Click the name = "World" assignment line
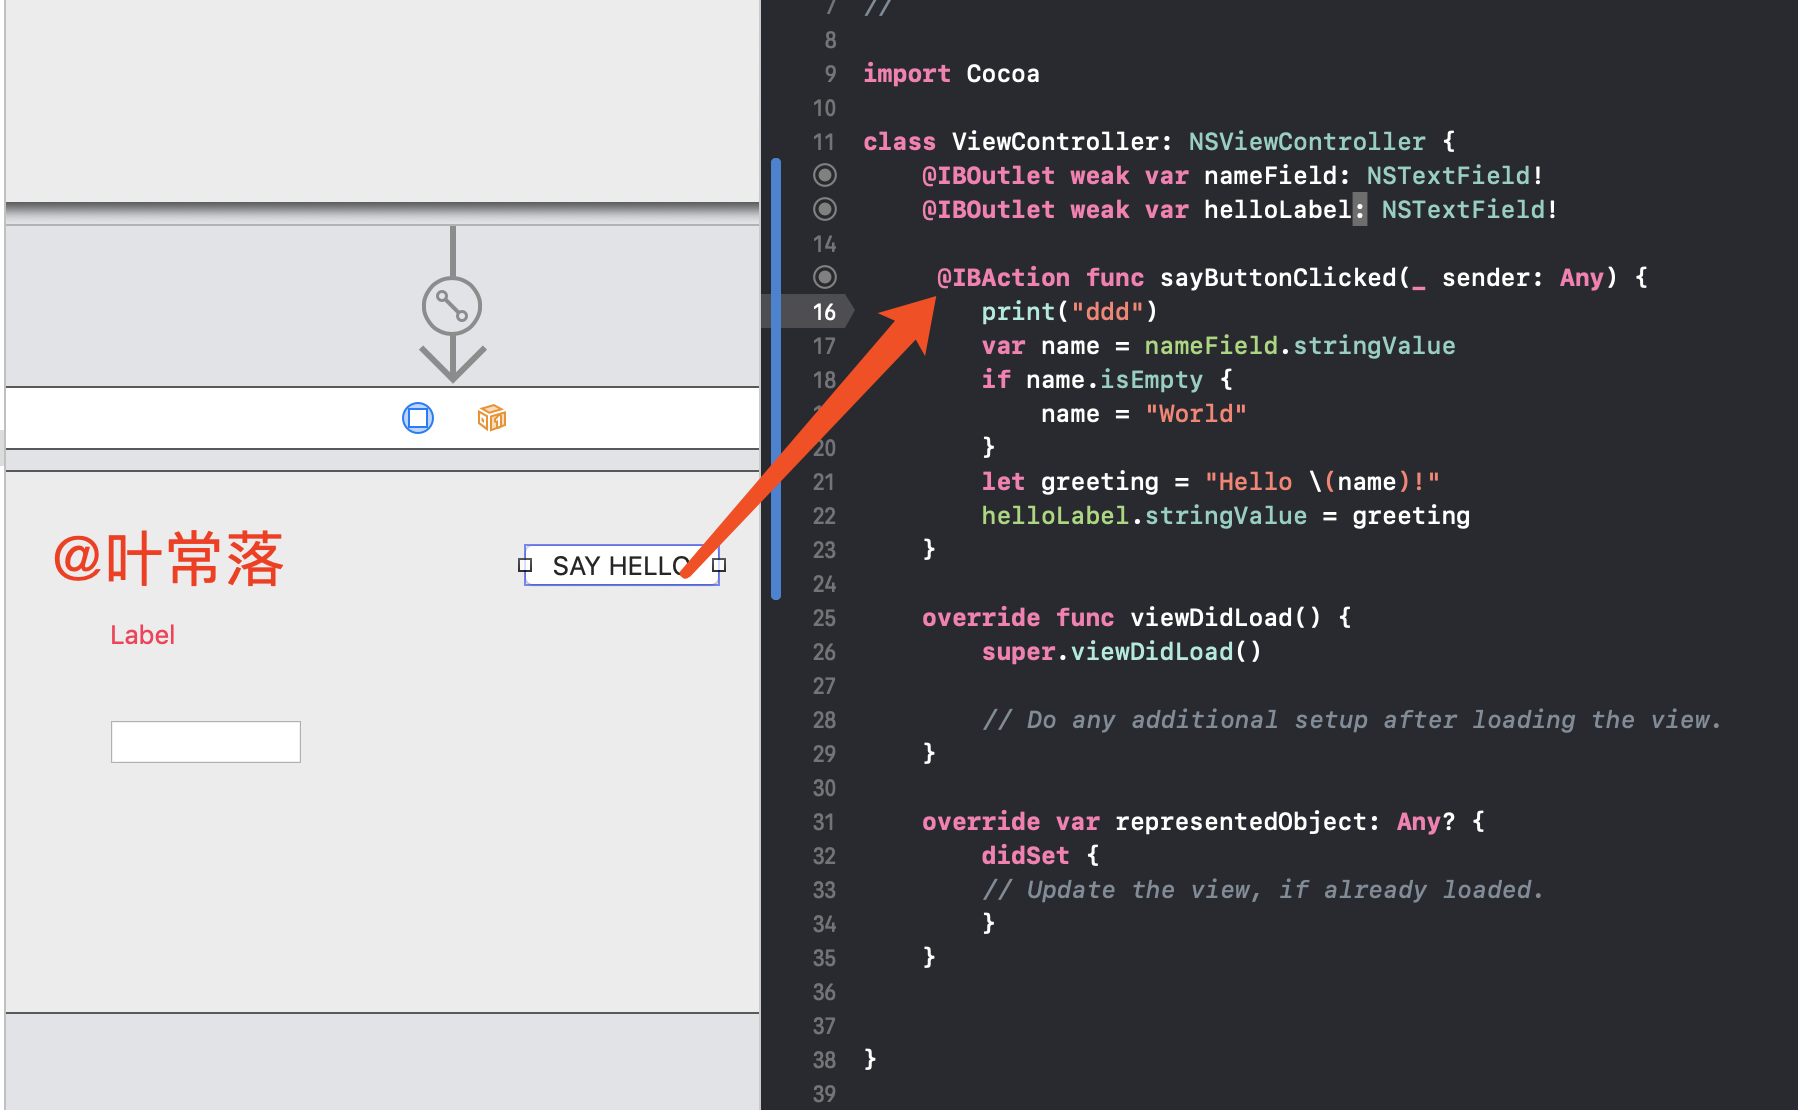Viewport: 1798px width, 1110px height. click(x=1144, y=414)
